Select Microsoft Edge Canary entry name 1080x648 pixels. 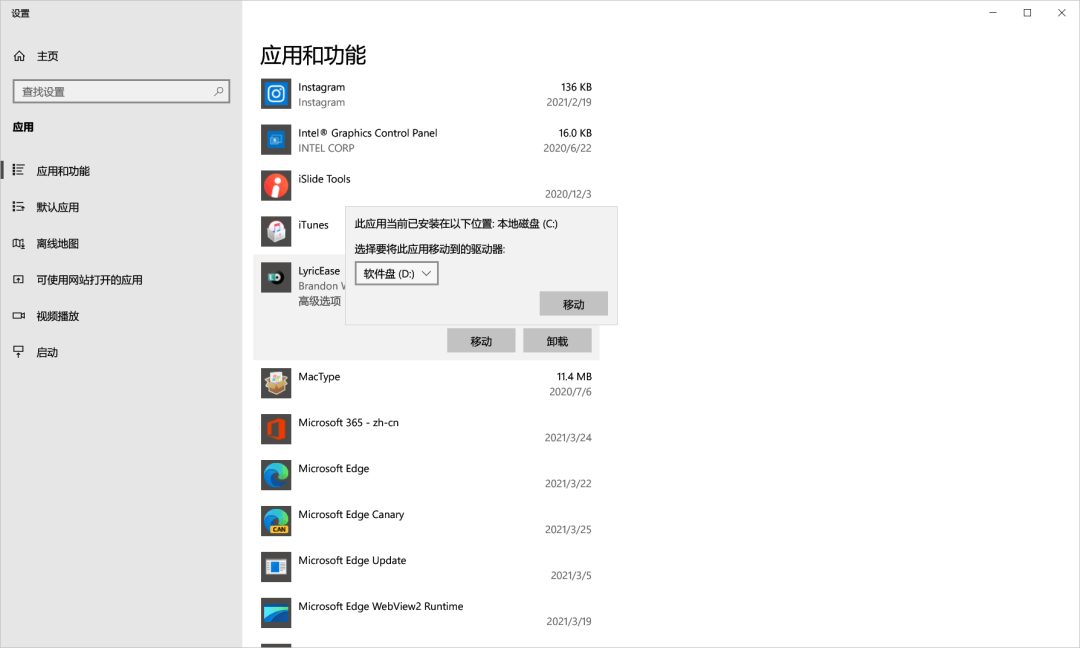351,514
